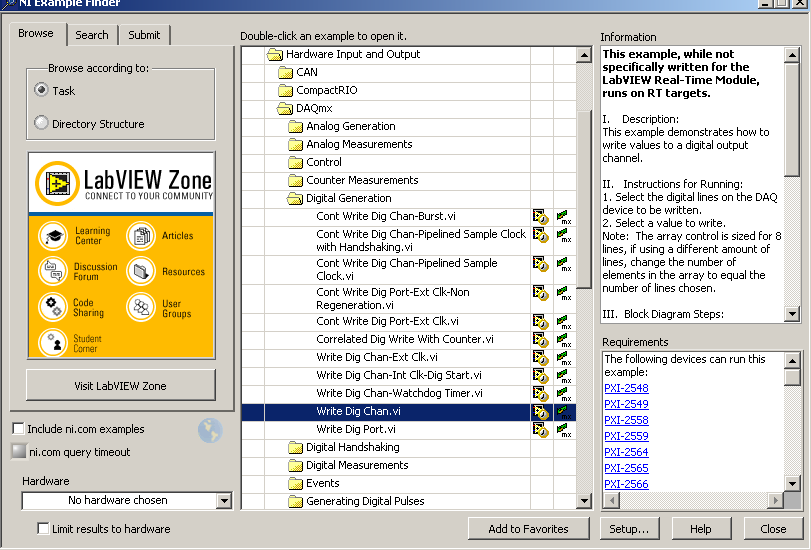Image resolution: width=811 pixels, height=550 pixels.
Task: Click VI icon for Write Dig Chan.vi
Action: coord(540,412)
